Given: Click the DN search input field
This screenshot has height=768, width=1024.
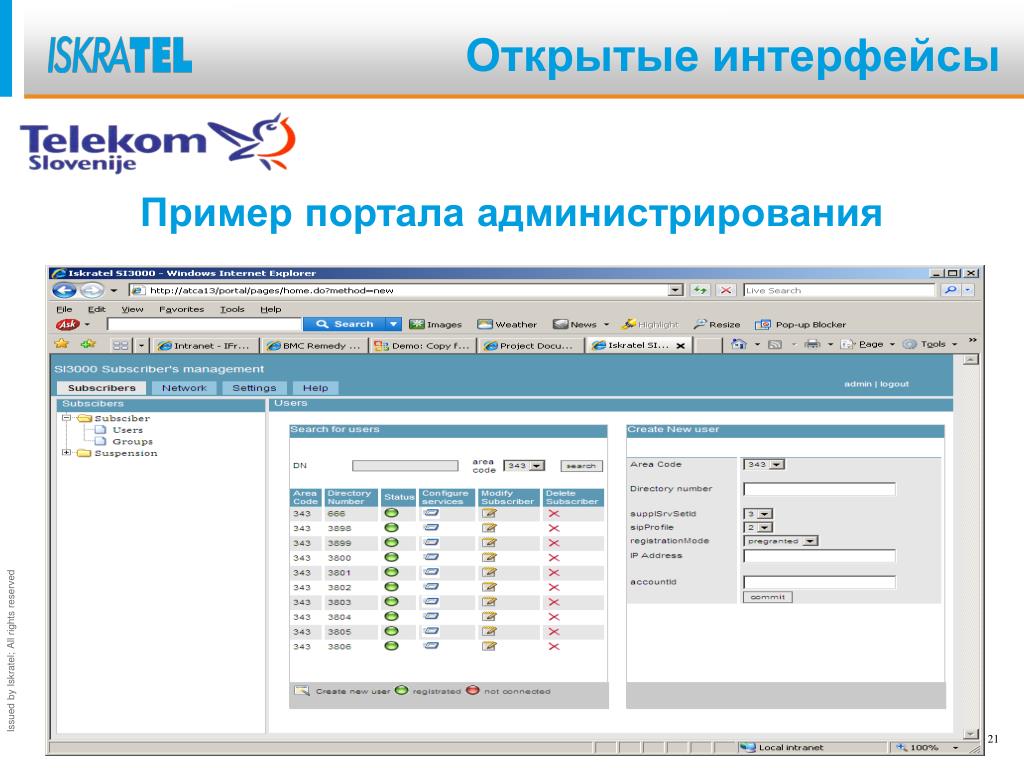Looking at the screenshot, I should (405, 466).
